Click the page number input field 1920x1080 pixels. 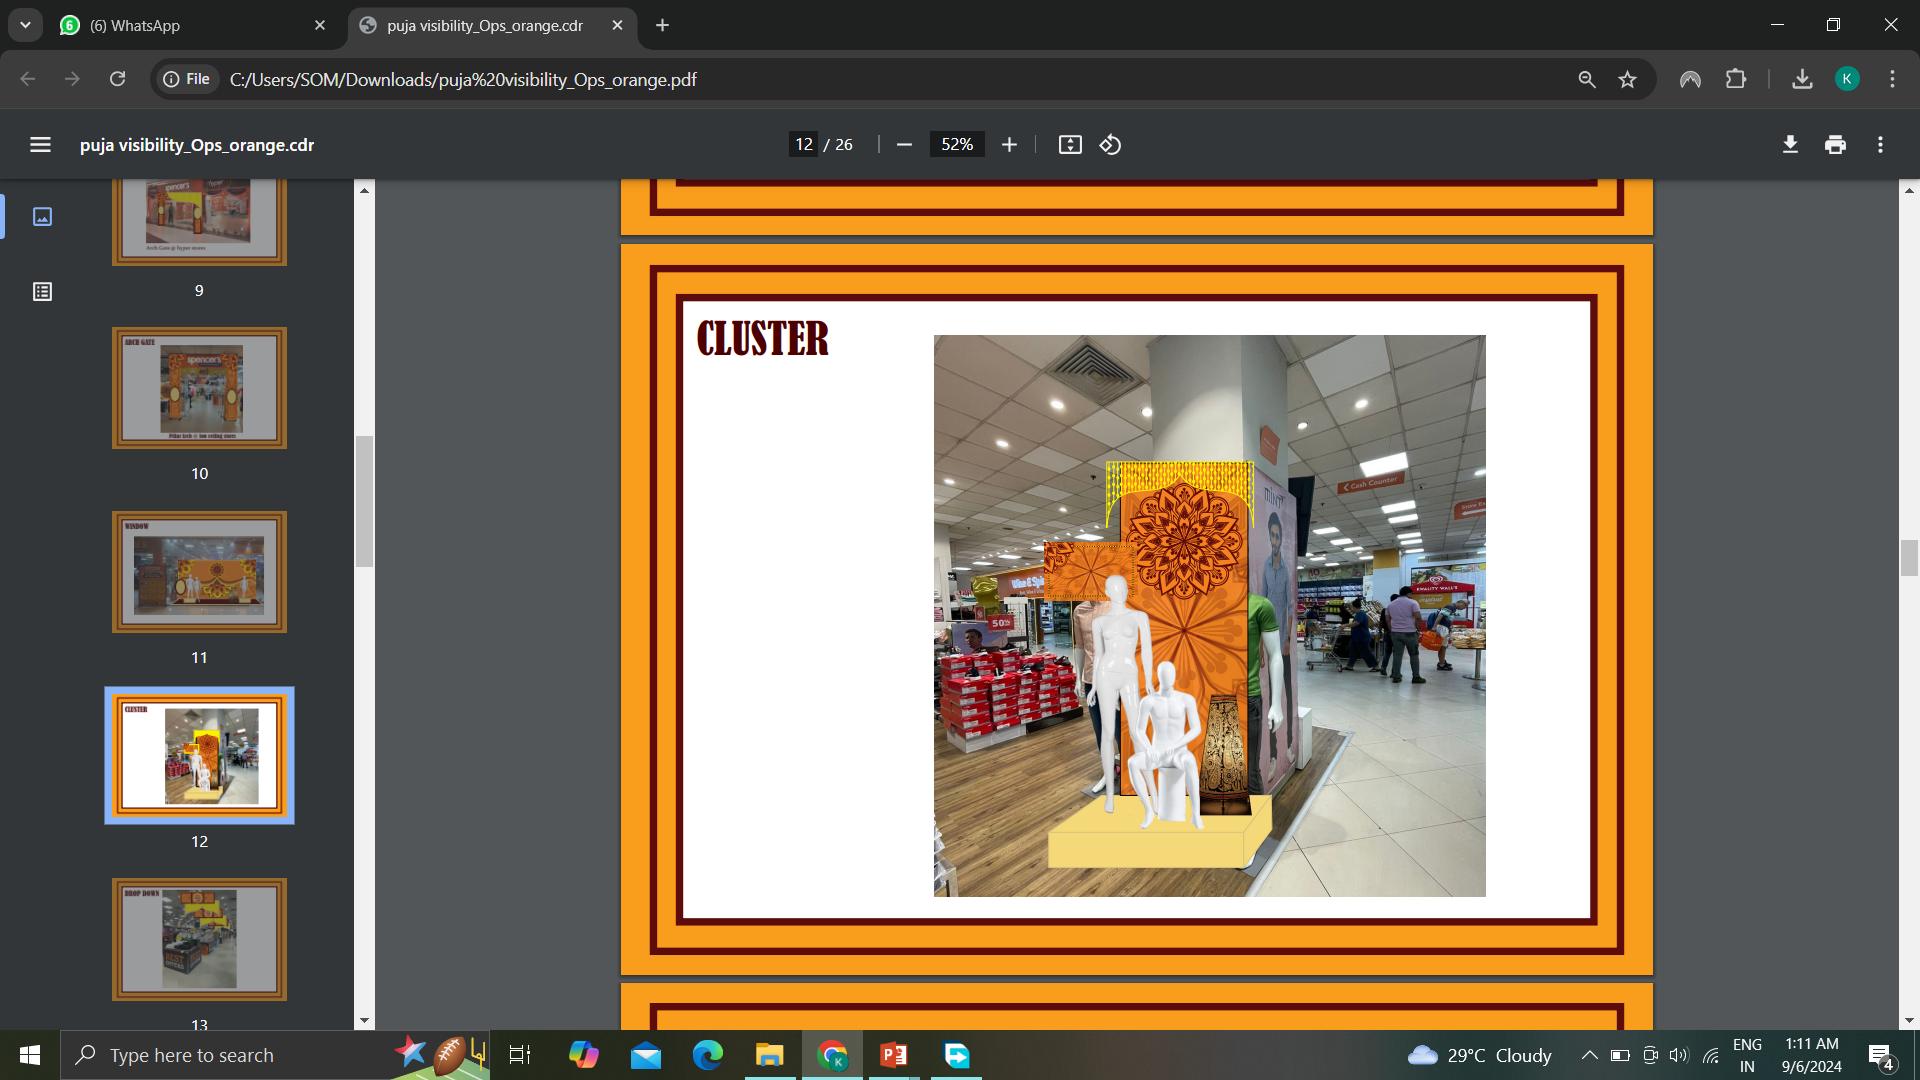(803, 145)
